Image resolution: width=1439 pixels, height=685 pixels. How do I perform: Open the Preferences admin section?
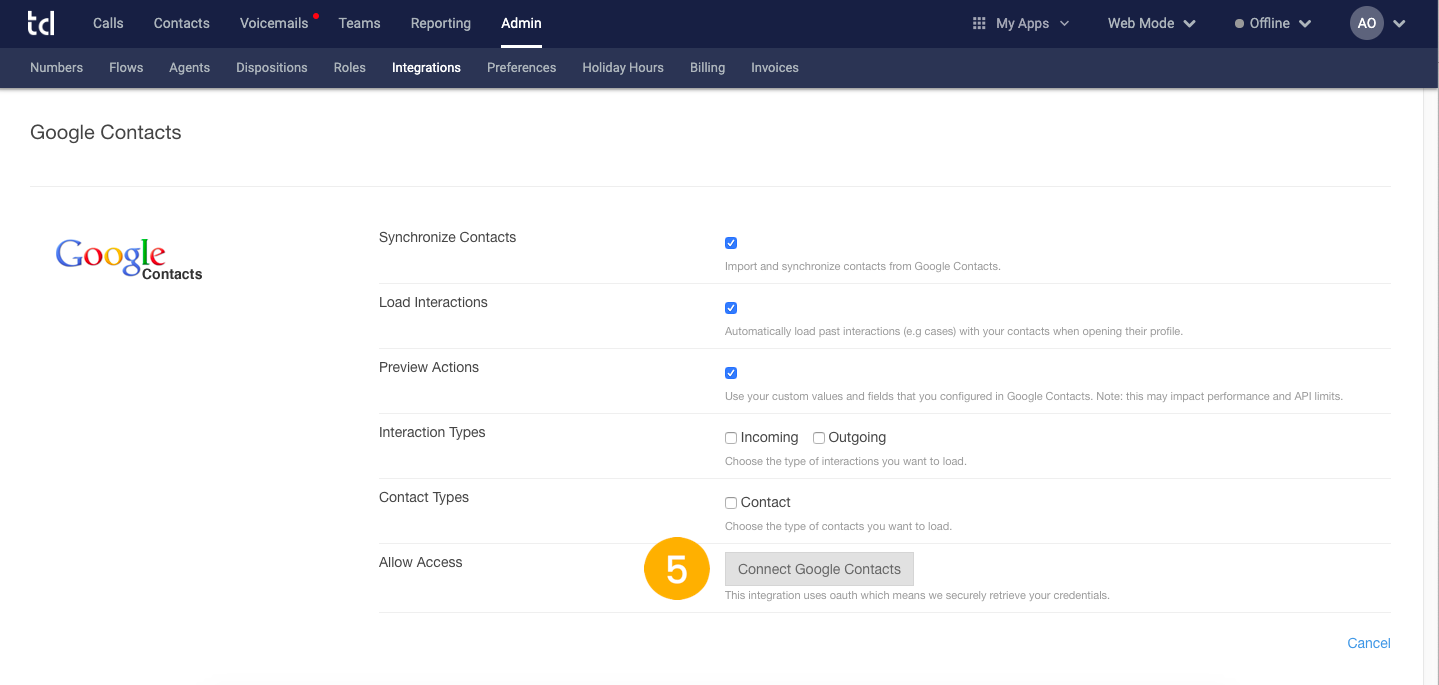coord(522,68)
